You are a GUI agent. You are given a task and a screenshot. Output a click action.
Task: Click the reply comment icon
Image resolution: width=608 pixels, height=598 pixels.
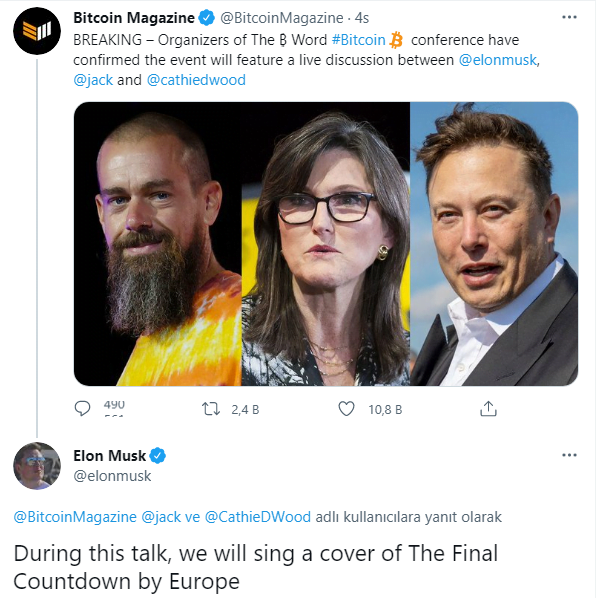pos(83,408)
